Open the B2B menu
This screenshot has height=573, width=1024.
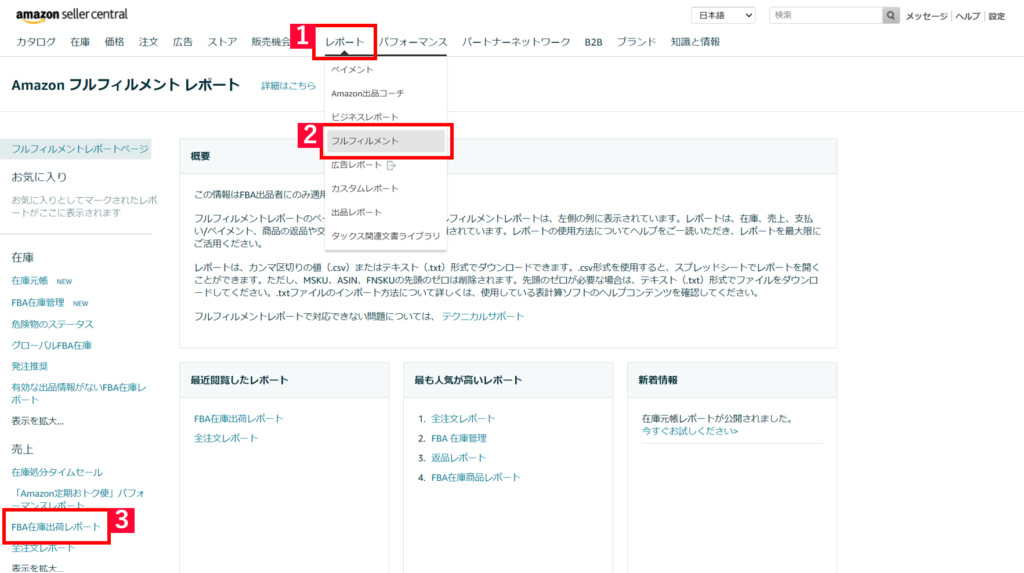pyautogui.click(x=593, y=42)
